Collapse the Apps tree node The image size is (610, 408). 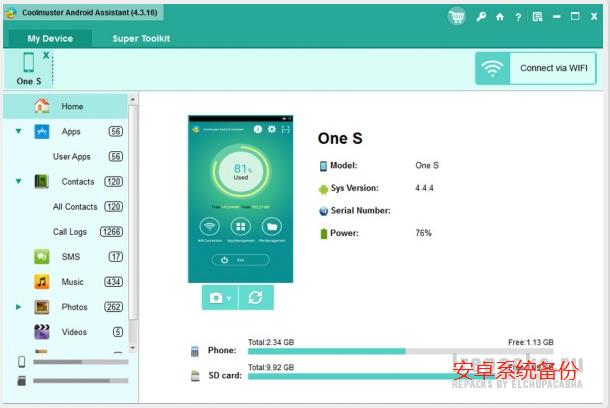pos(18,131)
